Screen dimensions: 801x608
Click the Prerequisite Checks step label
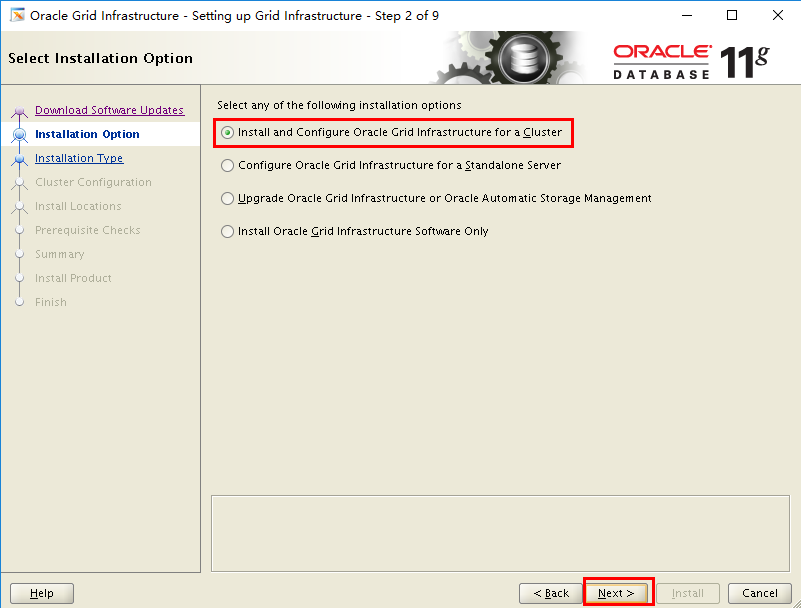87,230
